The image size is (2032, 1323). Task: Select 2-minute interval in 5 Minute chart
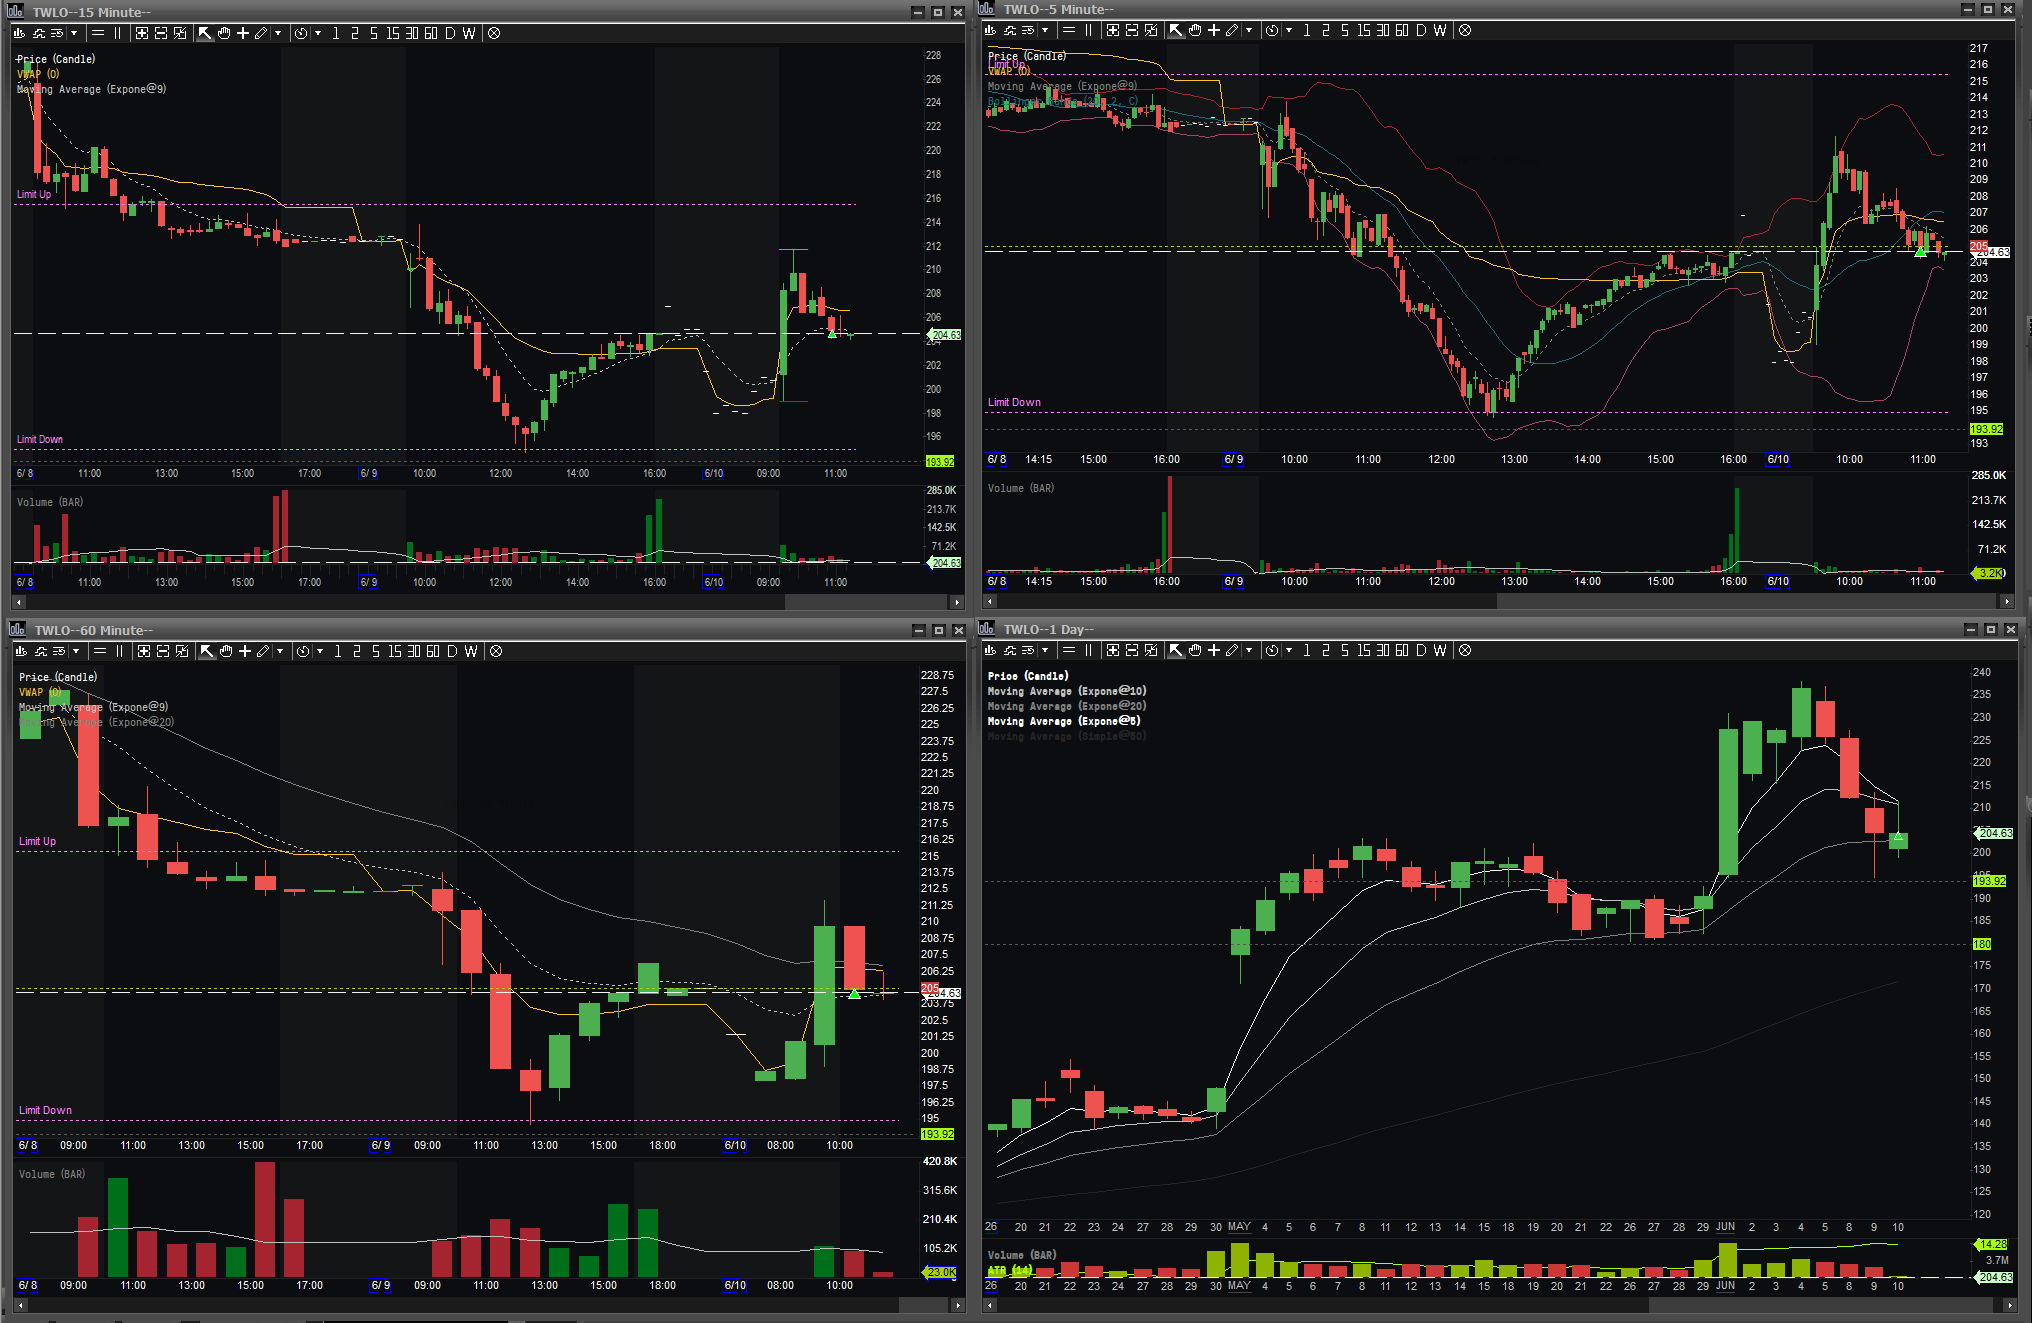point(1326,30)
